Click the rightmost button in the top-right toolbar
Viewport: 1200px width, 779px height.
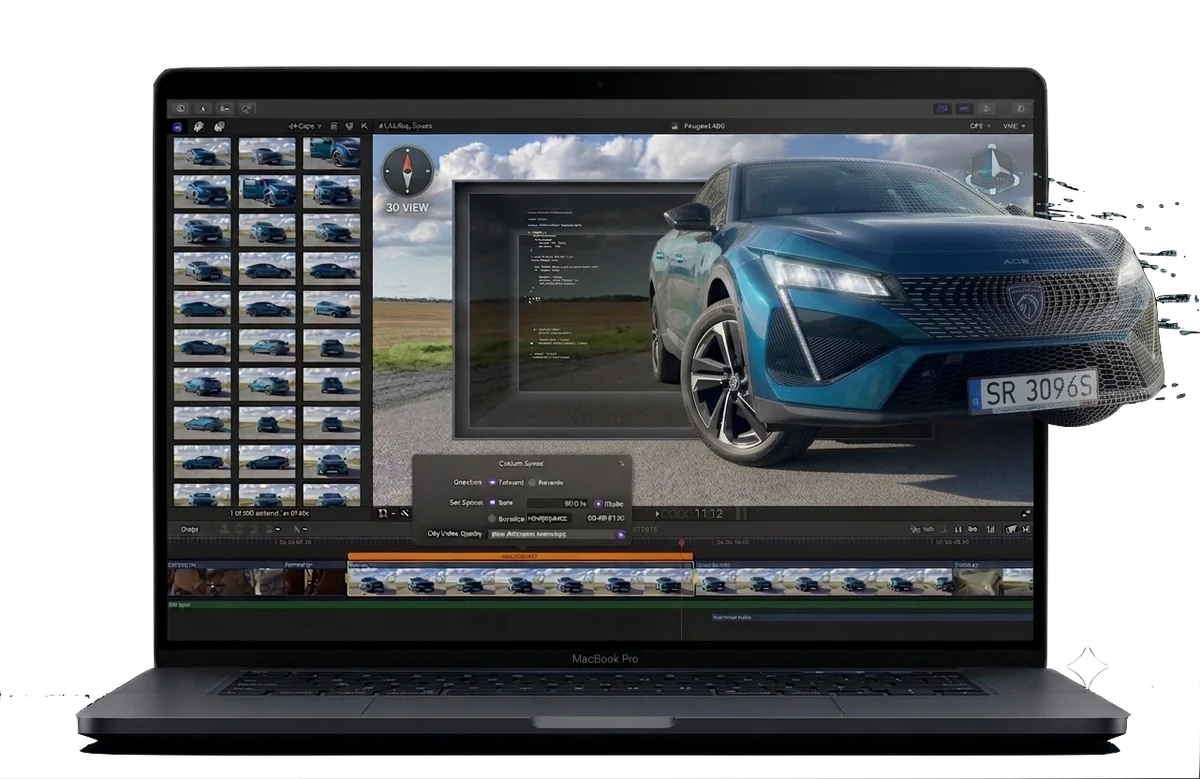[x=1020, y=108]
